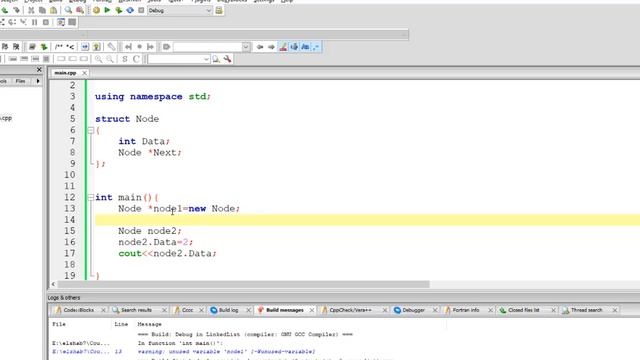Open the Closed files list tab
The height and width of the screenshot is (360, 640).
click(x=523, y=310)
